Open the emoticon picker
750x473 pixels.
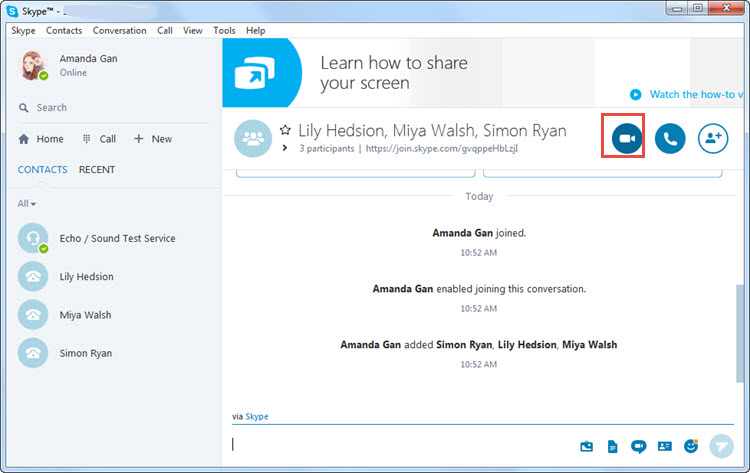pos(691,446)
